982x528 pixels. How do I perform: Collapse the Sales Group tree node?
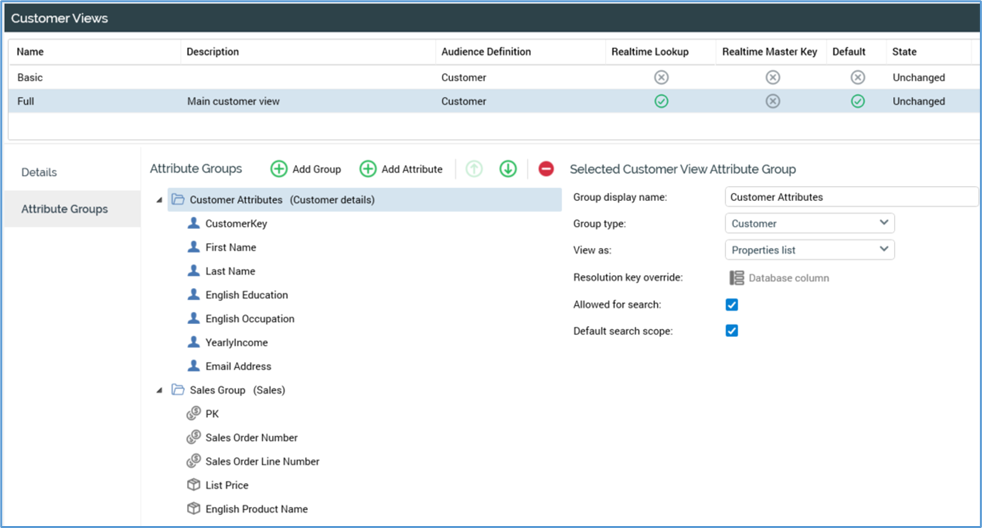pos(159,390)
